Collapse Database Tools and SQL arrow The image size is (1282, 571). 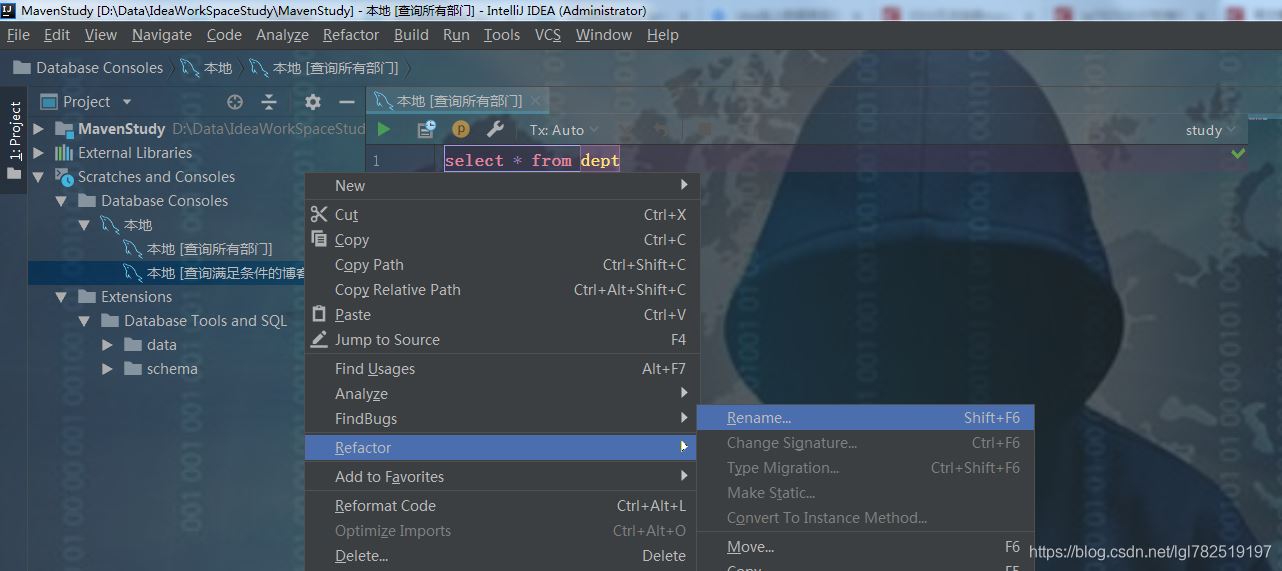(85, 321)
